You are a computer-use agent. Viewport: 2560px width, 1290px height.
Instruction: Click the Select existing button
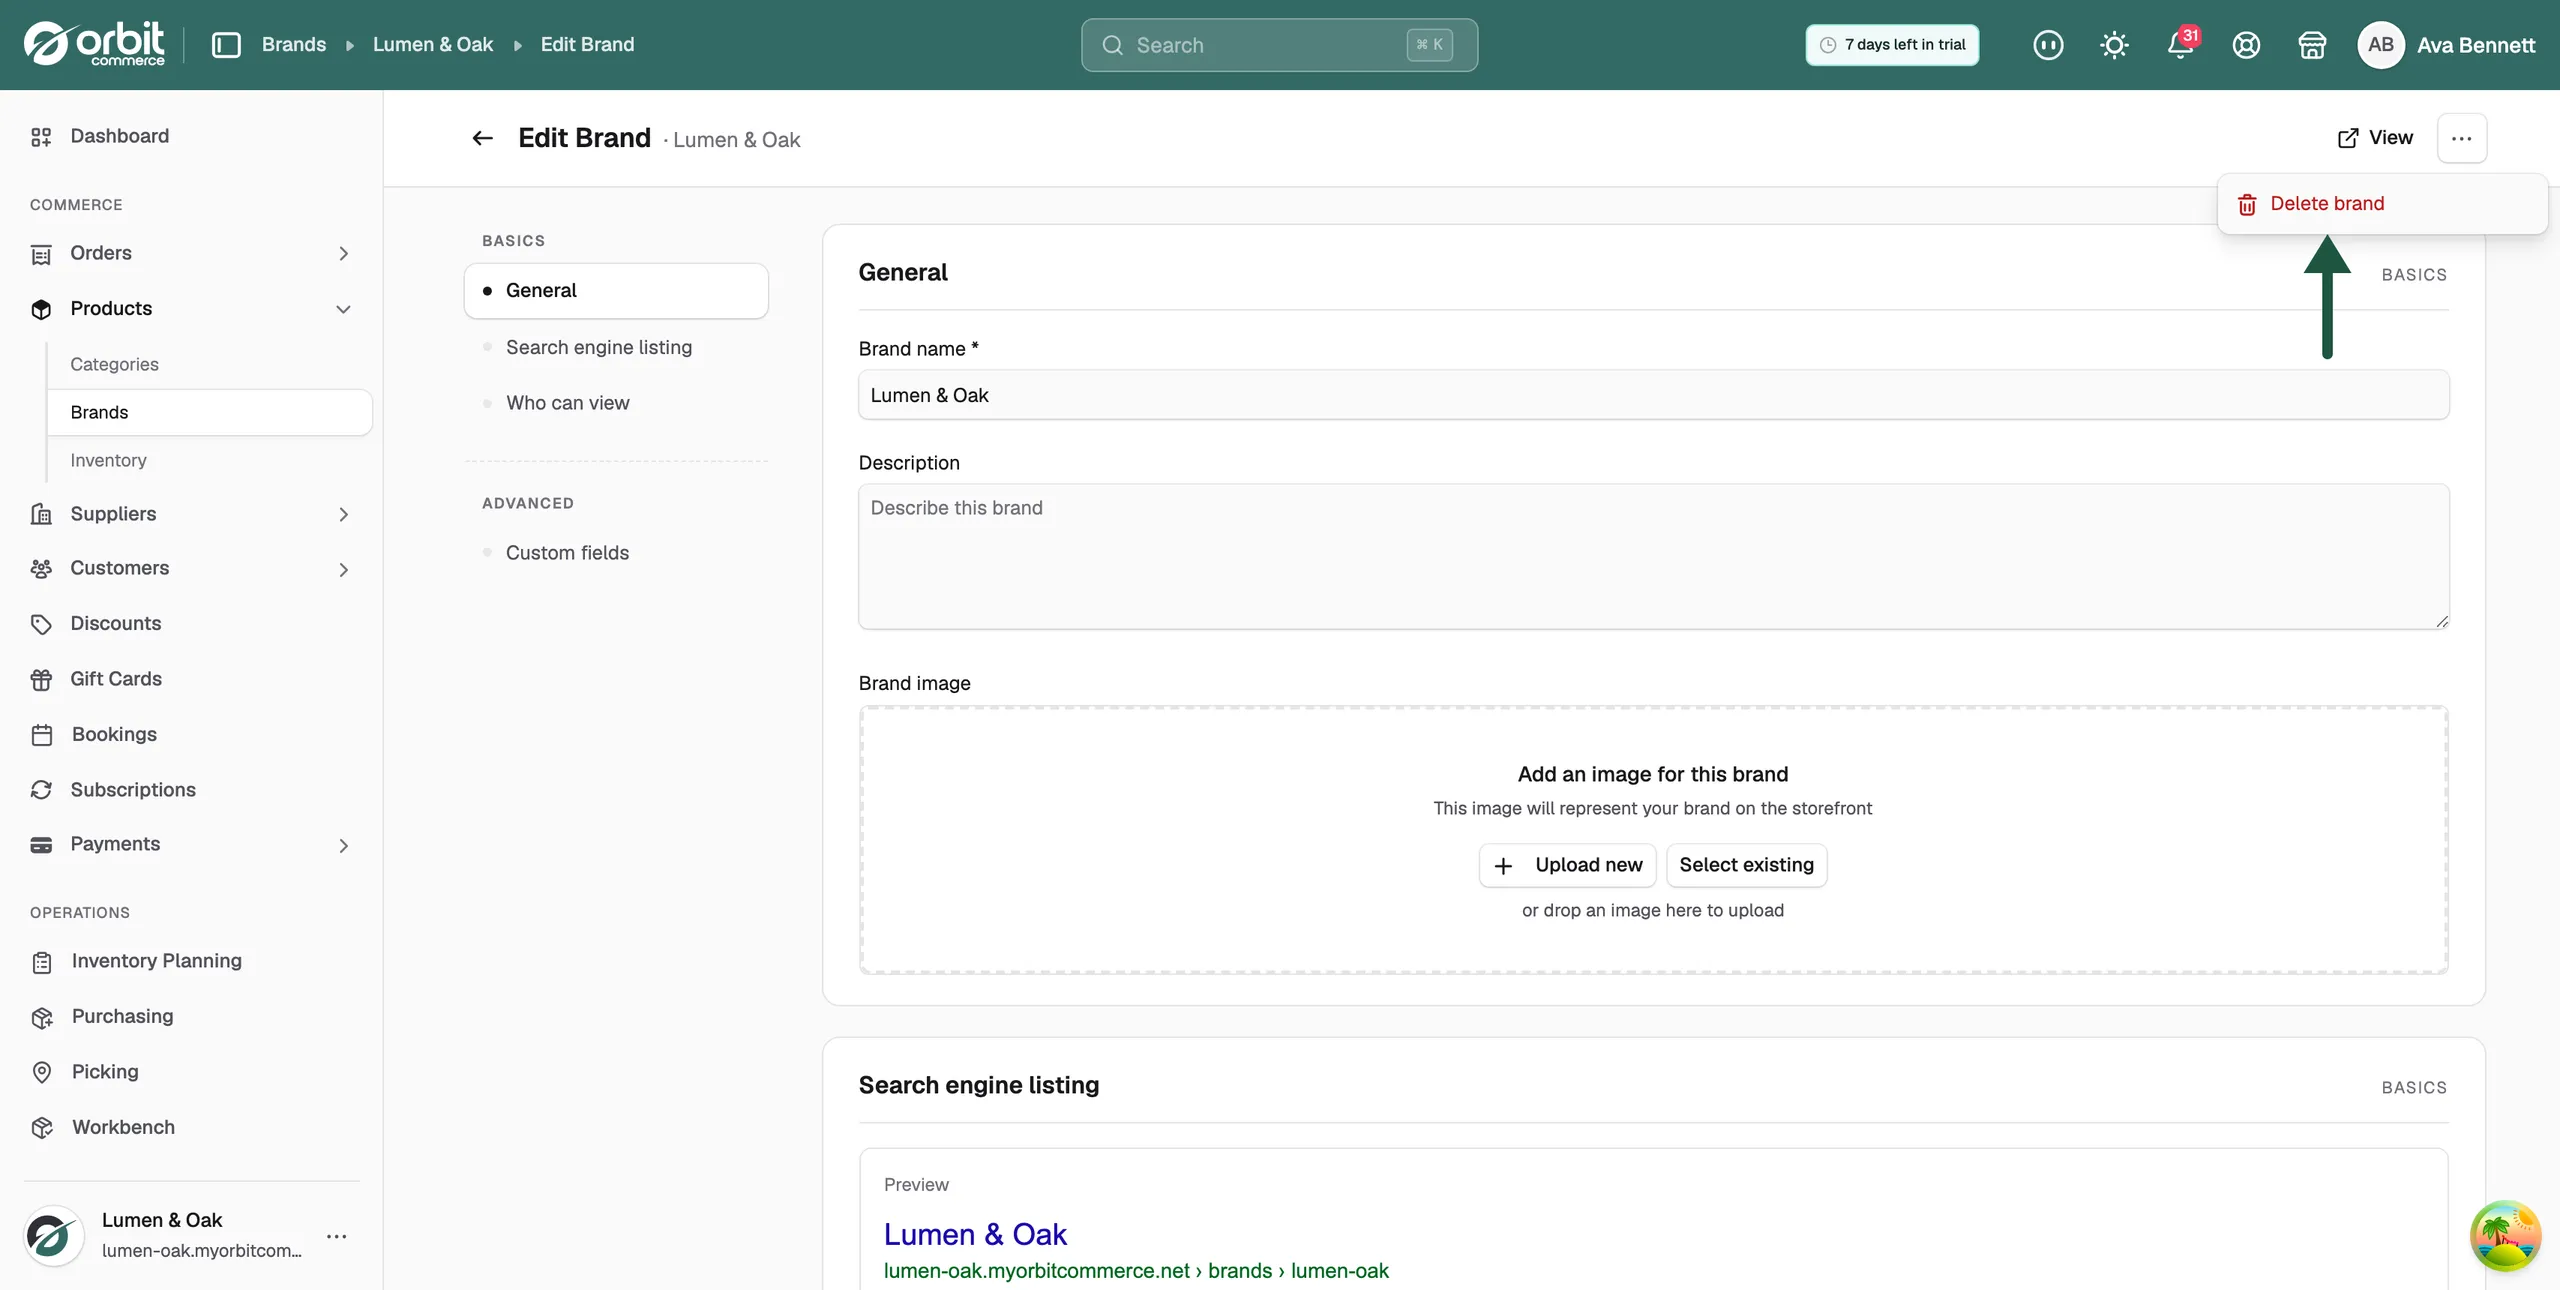pyautogui.click(x=1746, y=865)
